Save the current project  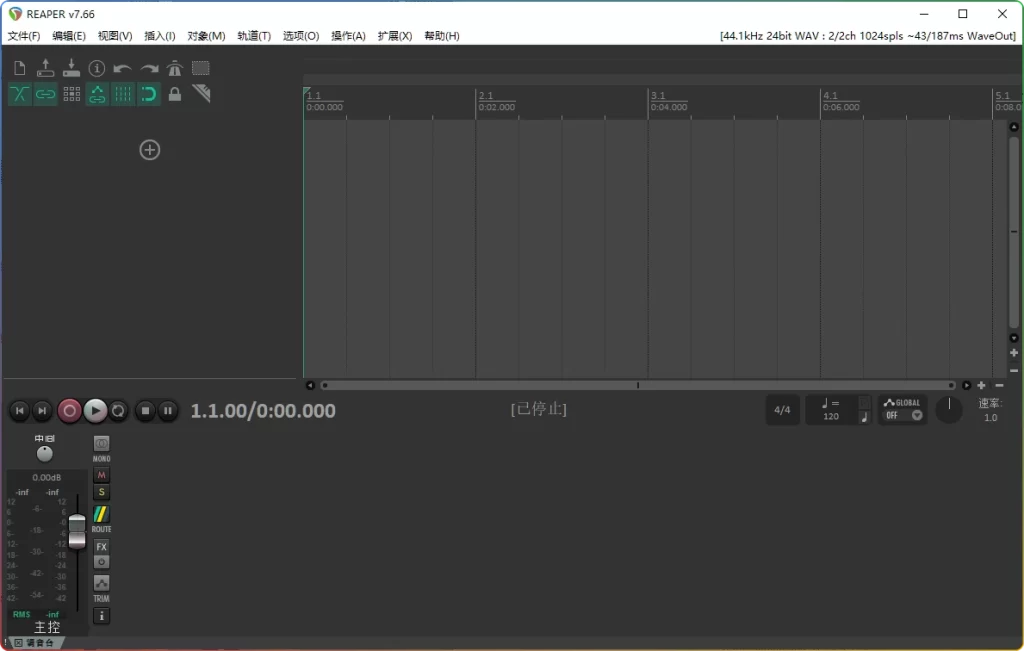pos(71,67)
